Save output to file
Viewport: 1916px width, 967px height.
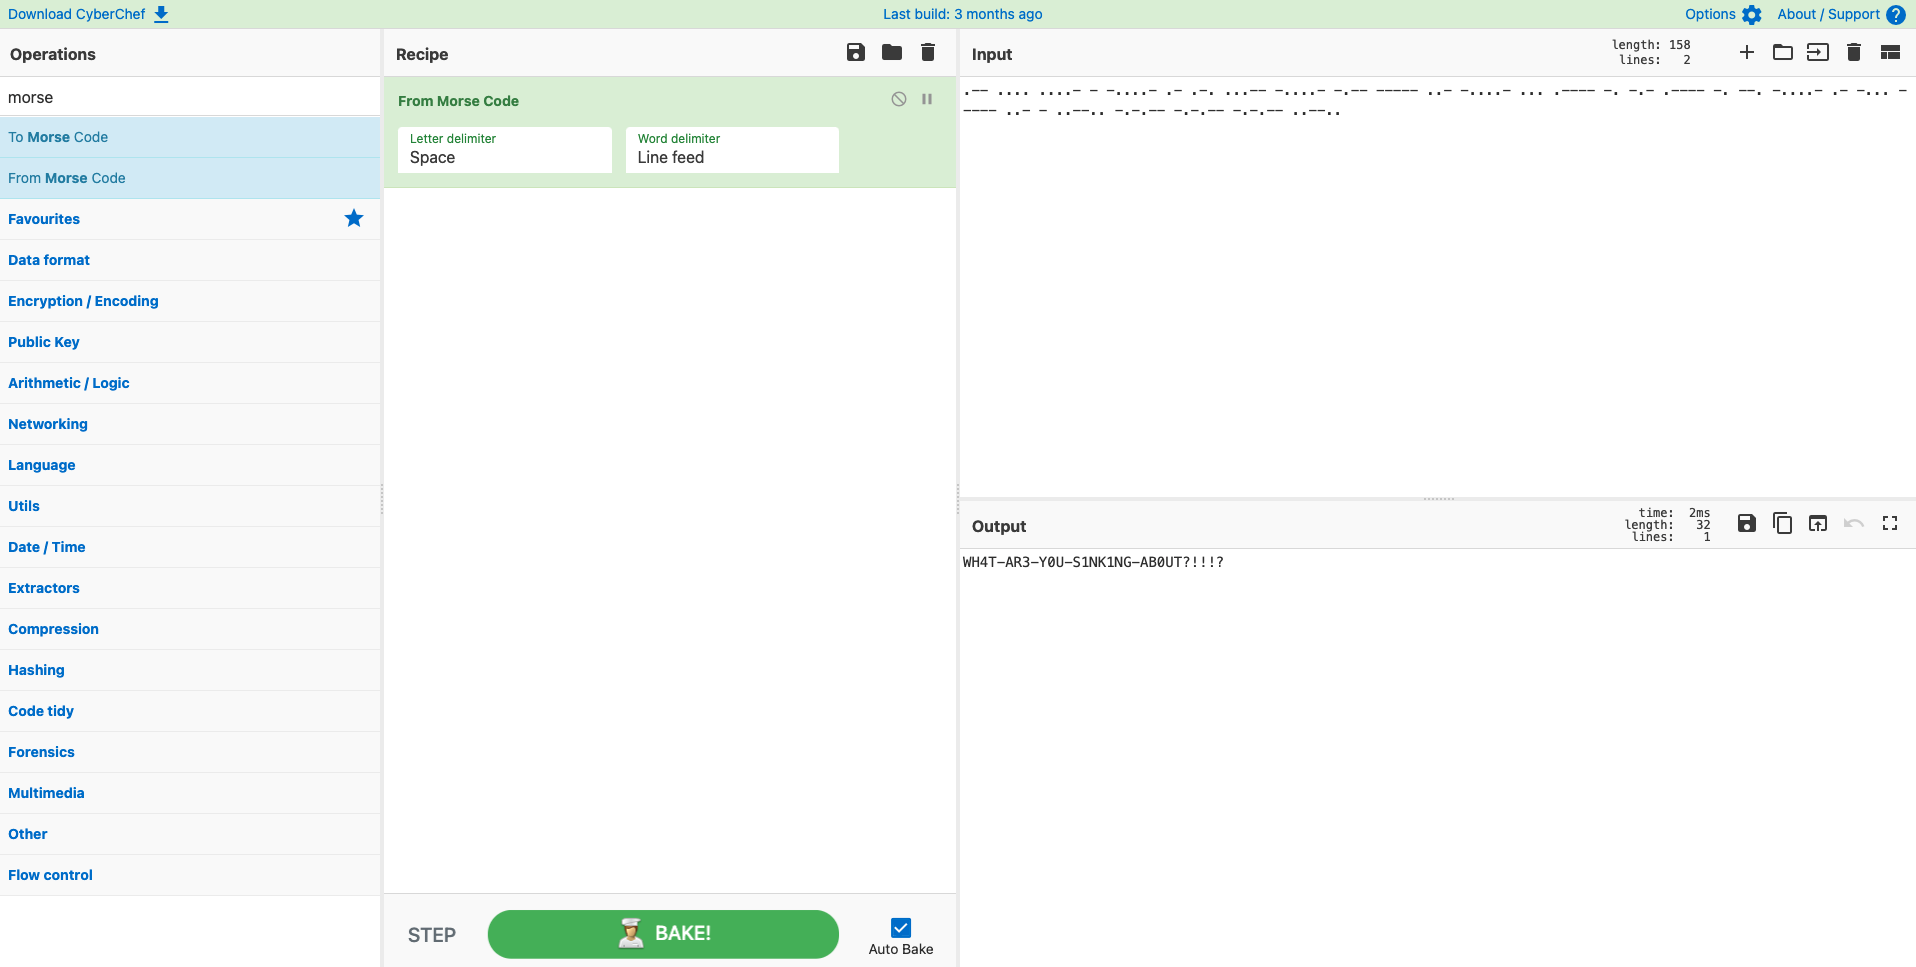point(1746,524)
